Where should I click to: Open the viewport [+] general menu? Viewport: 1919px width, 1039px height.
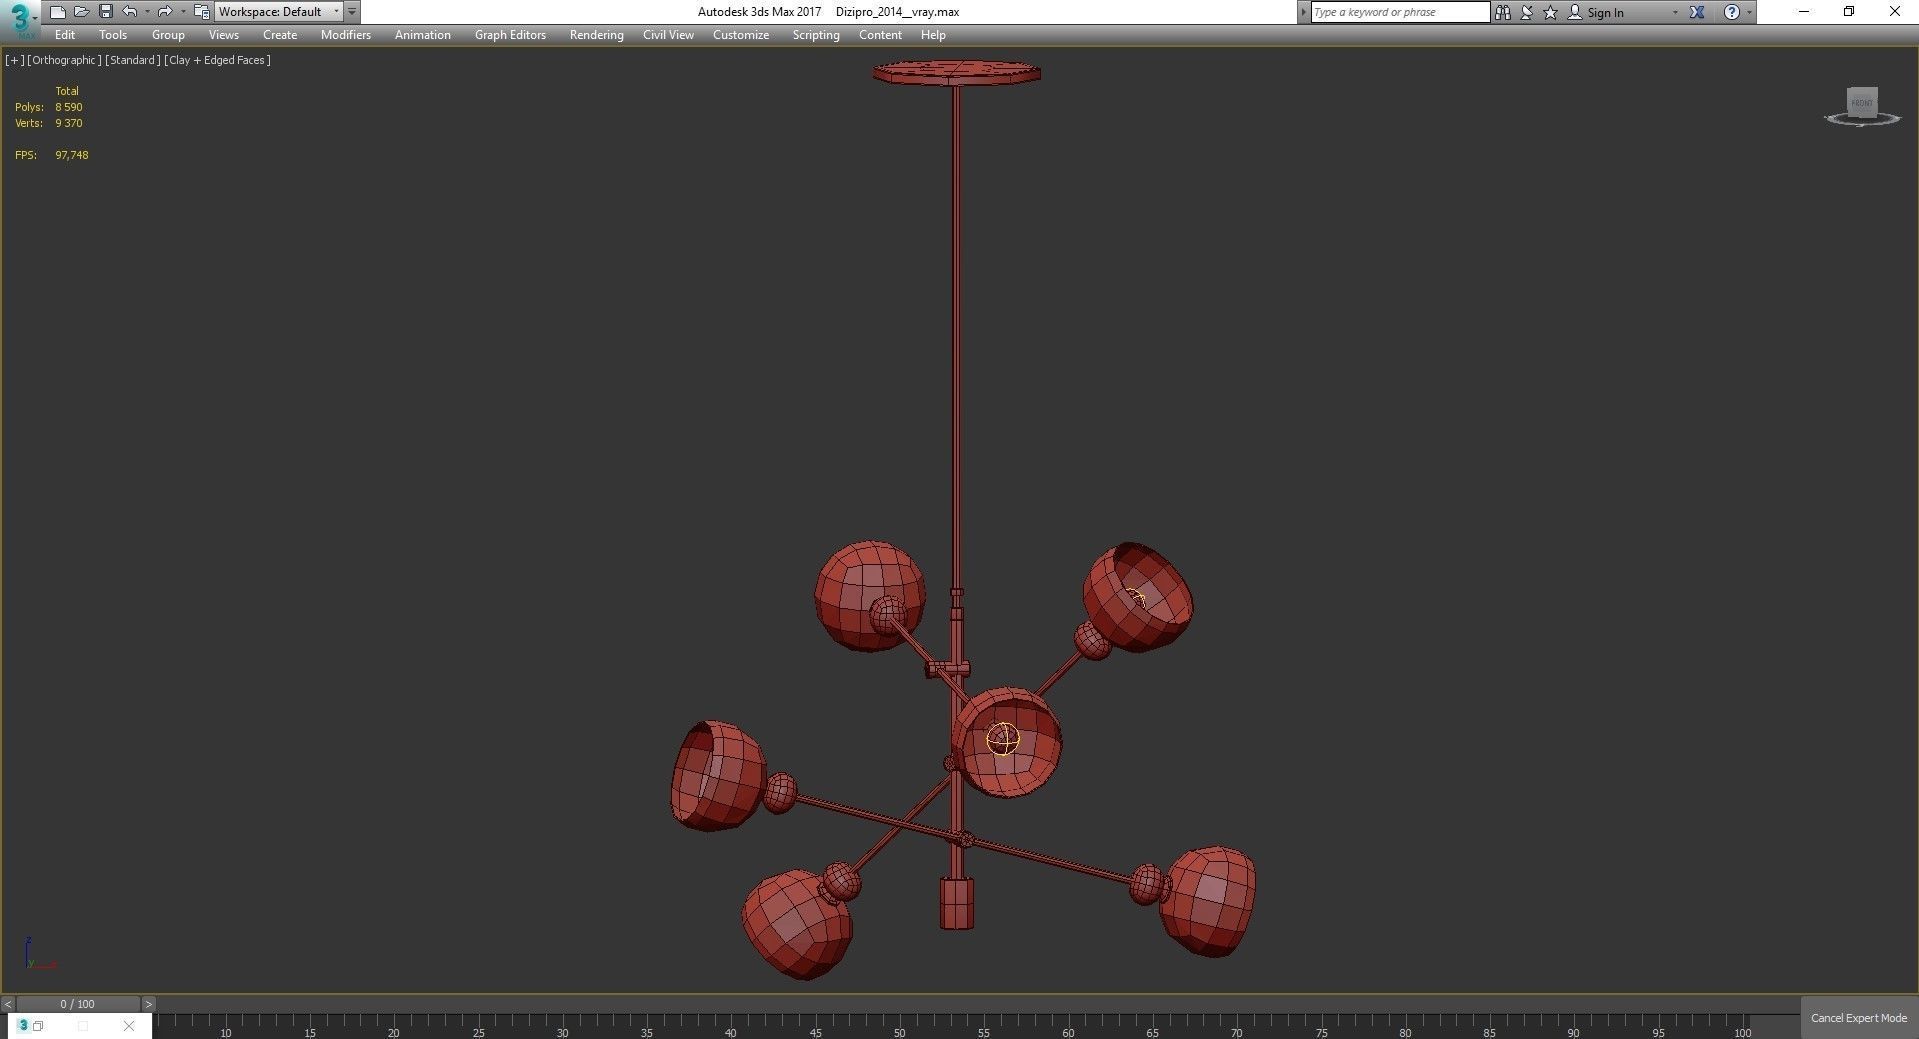[x=14, y=60]
